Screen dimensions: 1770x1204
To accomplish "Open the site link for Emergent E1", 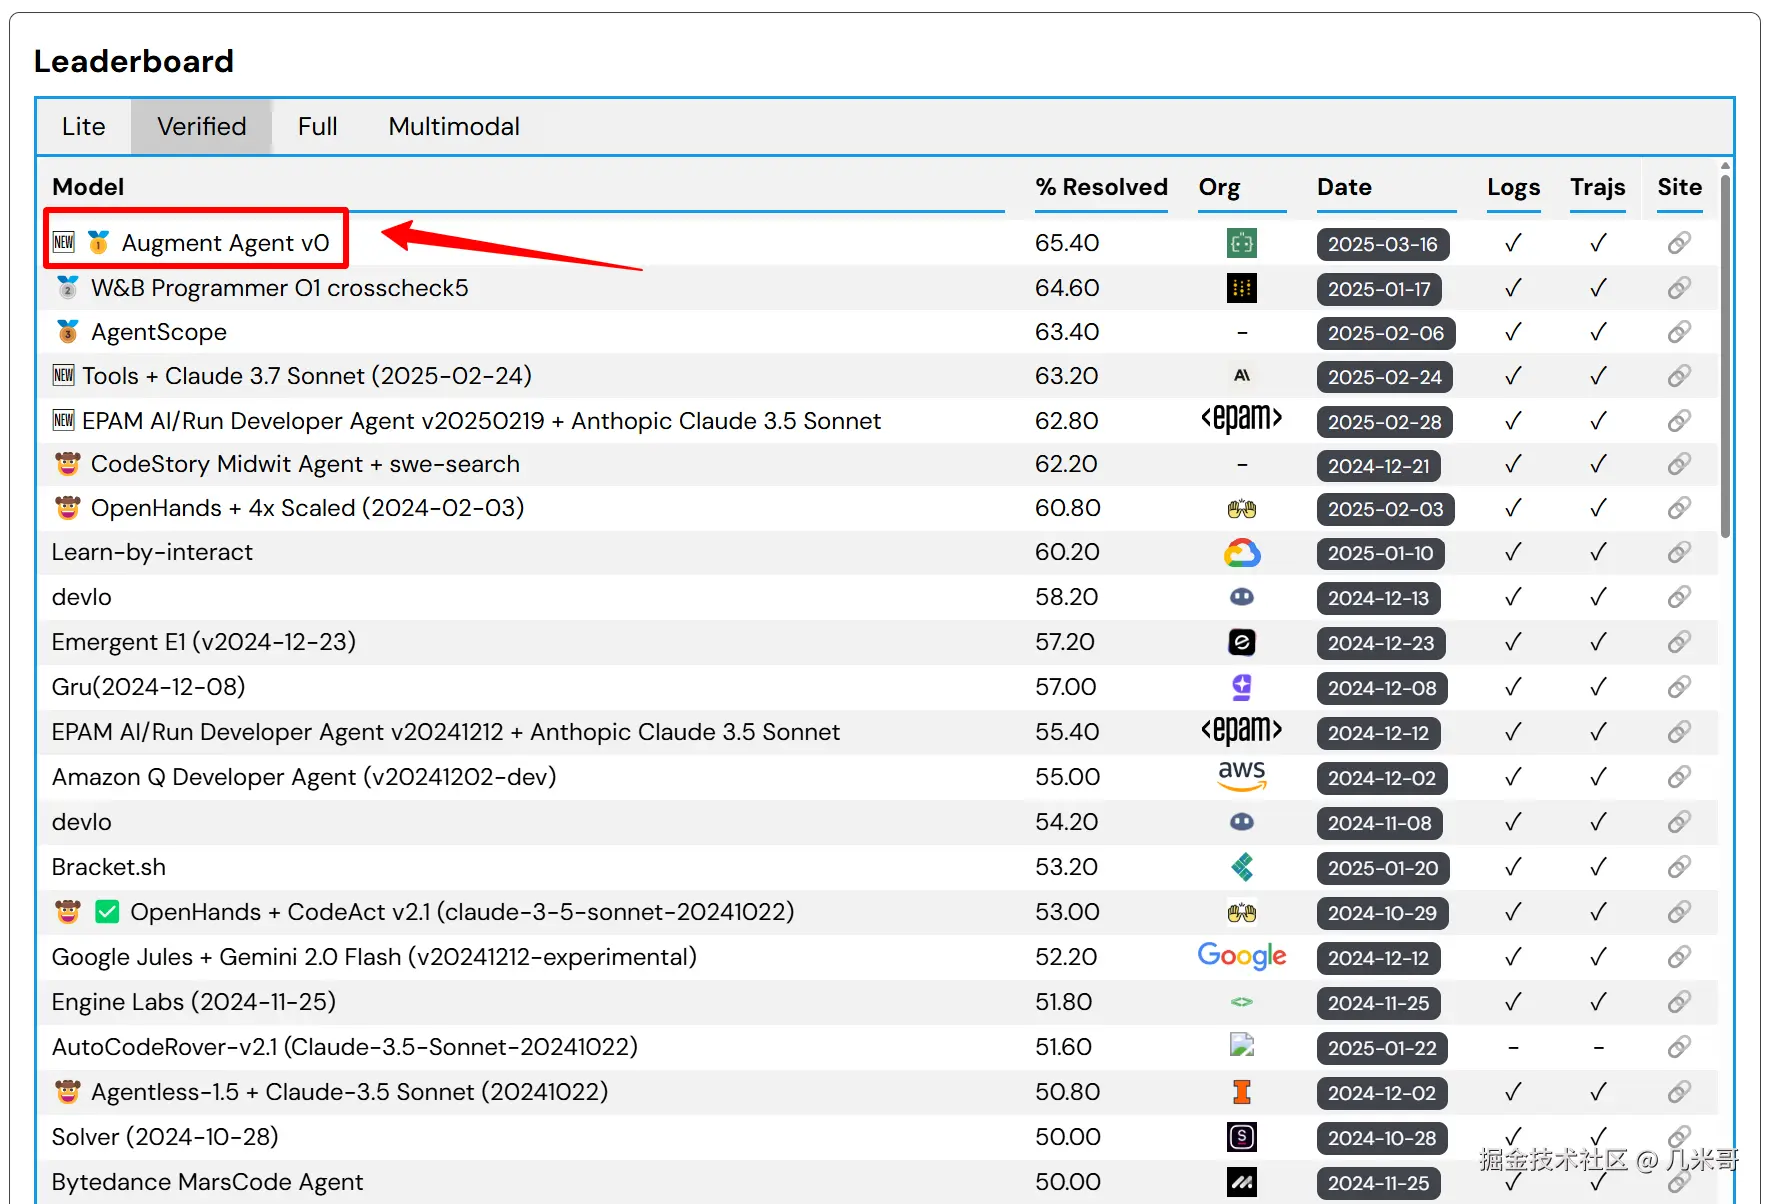I will click(x=1679, y=642).
